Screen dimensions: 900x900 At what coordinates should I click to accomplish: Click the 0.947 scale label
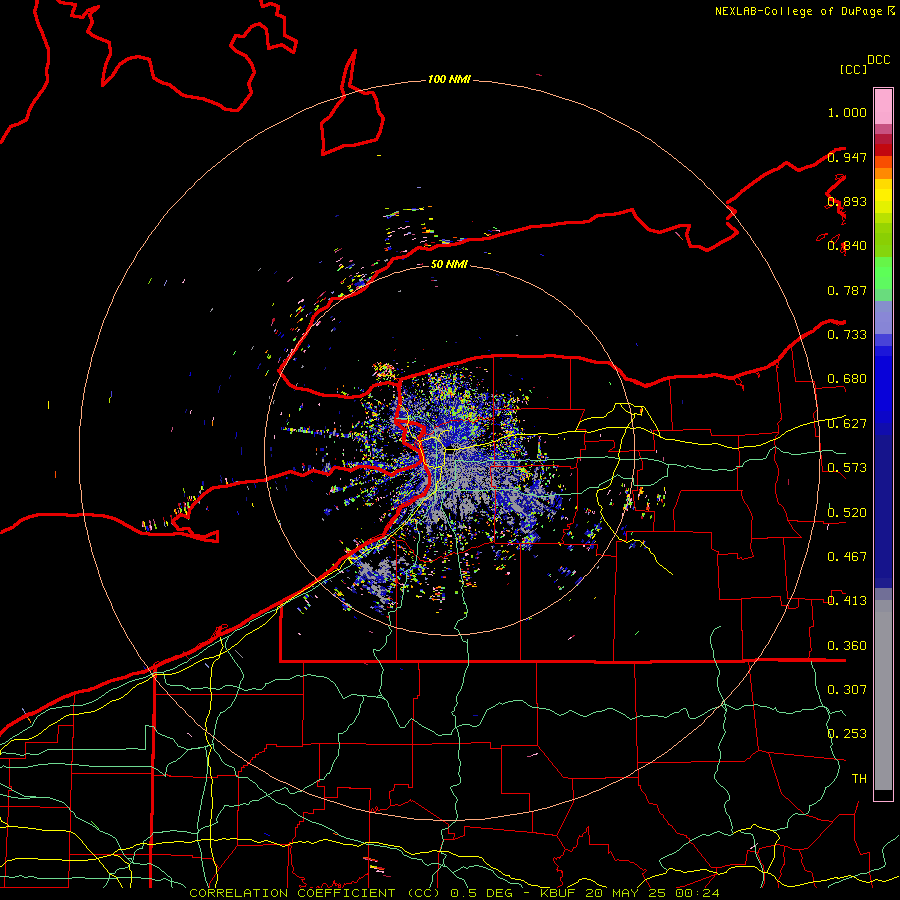[x=847, y=157]
